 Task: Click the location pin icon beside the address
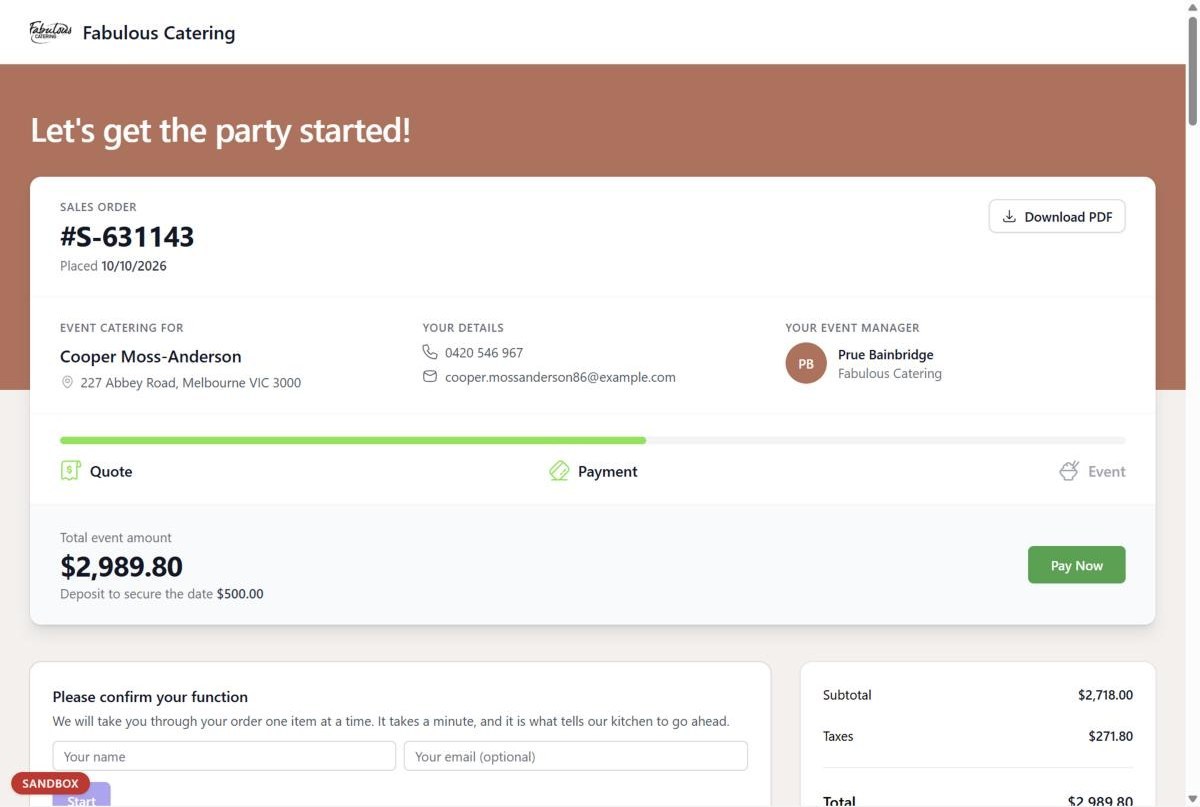point(67,382)
